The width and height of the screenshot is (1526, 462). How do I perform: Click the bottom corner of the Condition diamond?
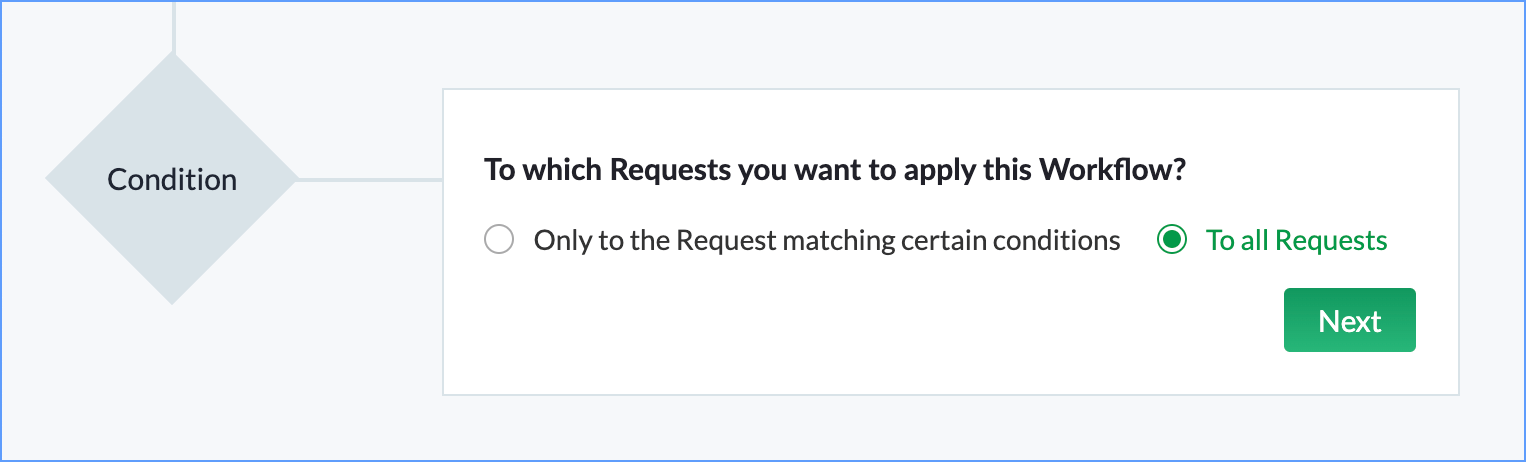coord(172,296)
